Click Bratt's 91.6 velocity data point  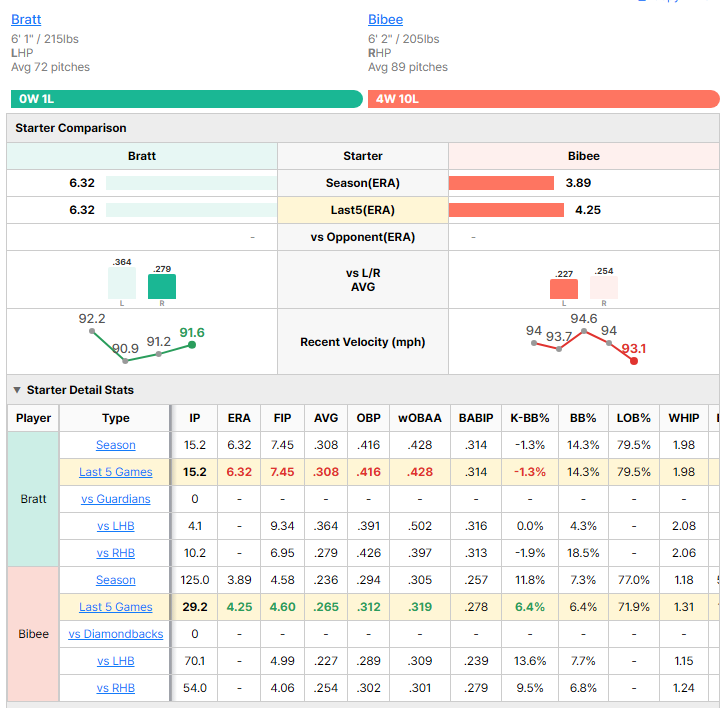point(192,345)
